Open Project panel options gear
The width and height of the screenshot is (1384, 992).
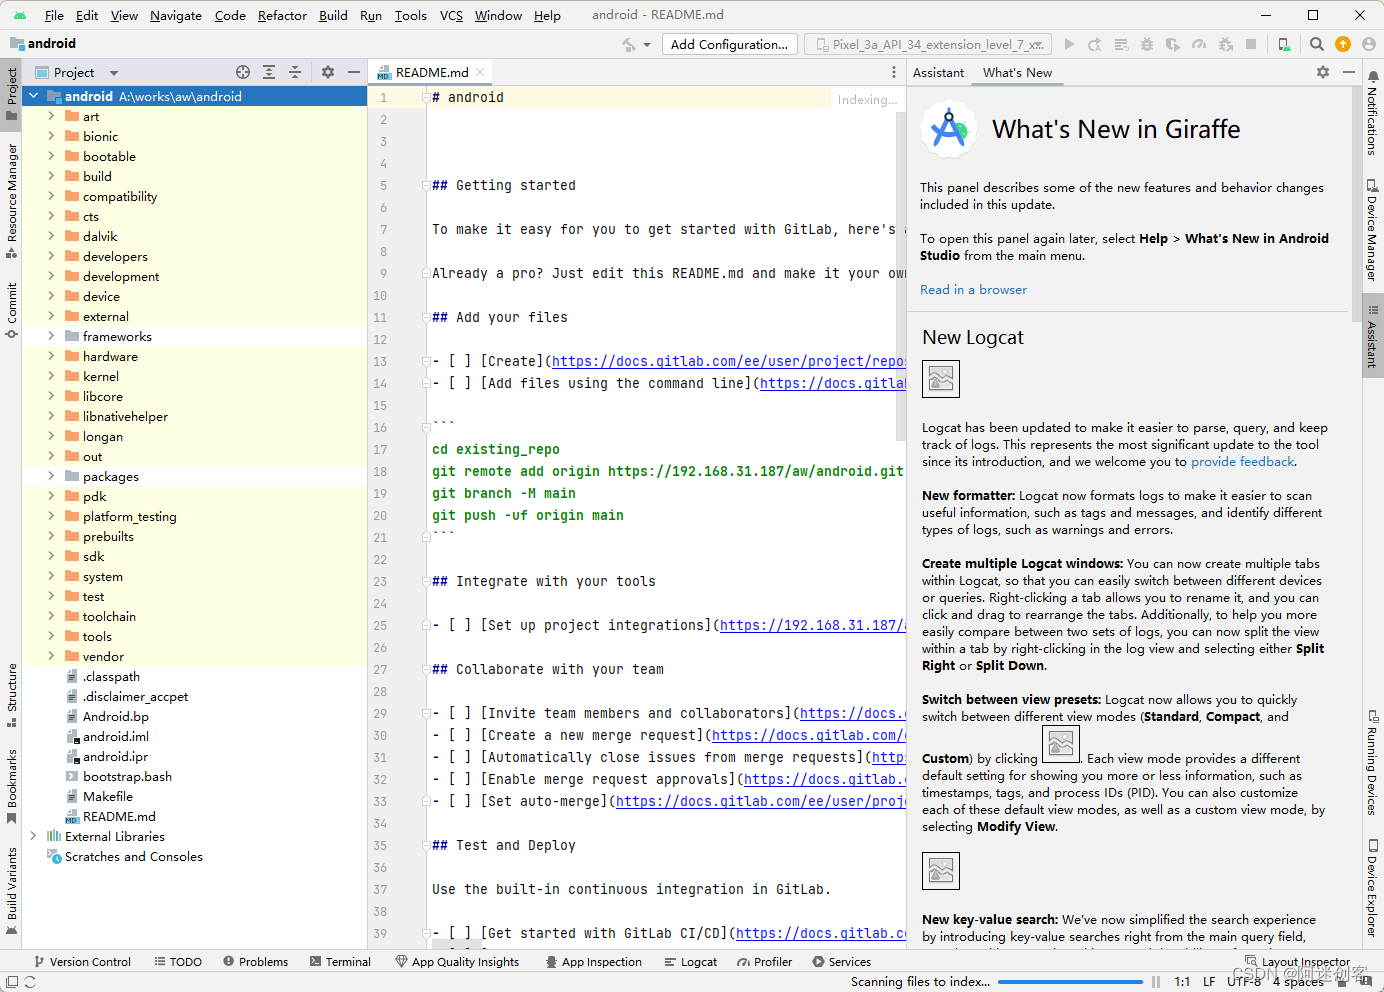pos(328,72)
